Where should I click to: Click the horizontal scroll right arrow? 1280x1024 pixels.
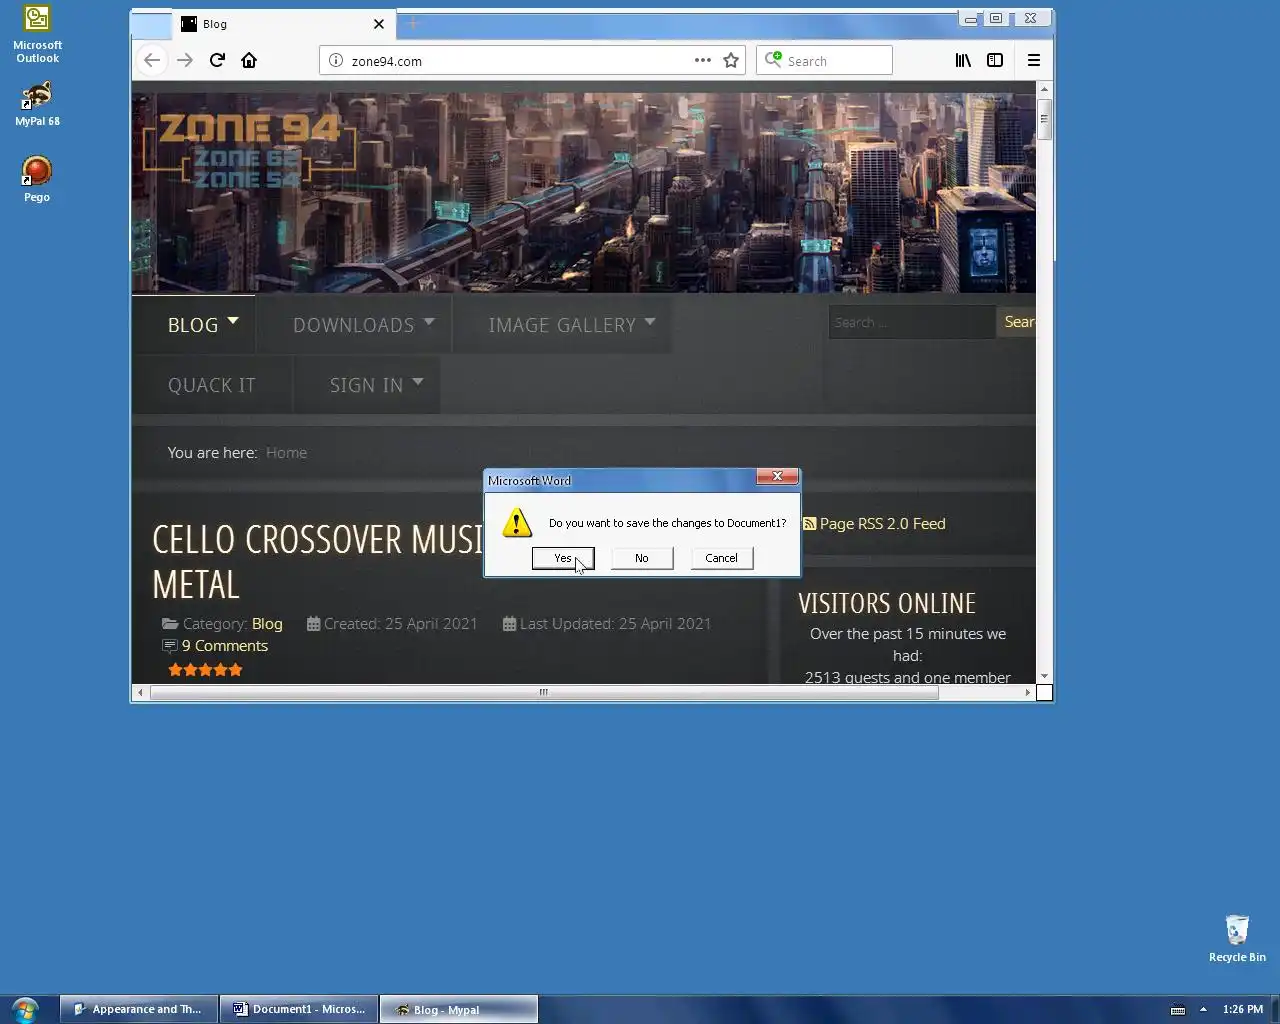1027,692
